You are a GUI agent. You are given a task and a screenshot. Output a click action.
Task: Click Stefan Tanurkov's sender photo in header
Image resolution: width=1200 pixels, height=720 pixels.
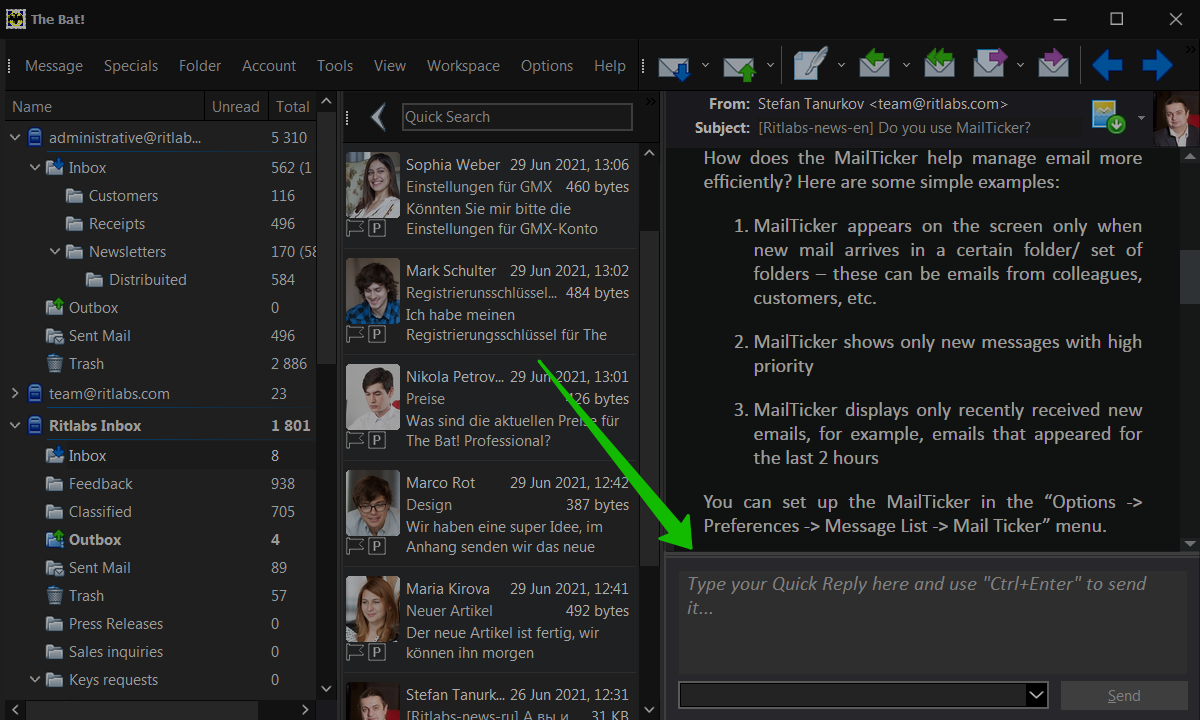coord(1176,117)
